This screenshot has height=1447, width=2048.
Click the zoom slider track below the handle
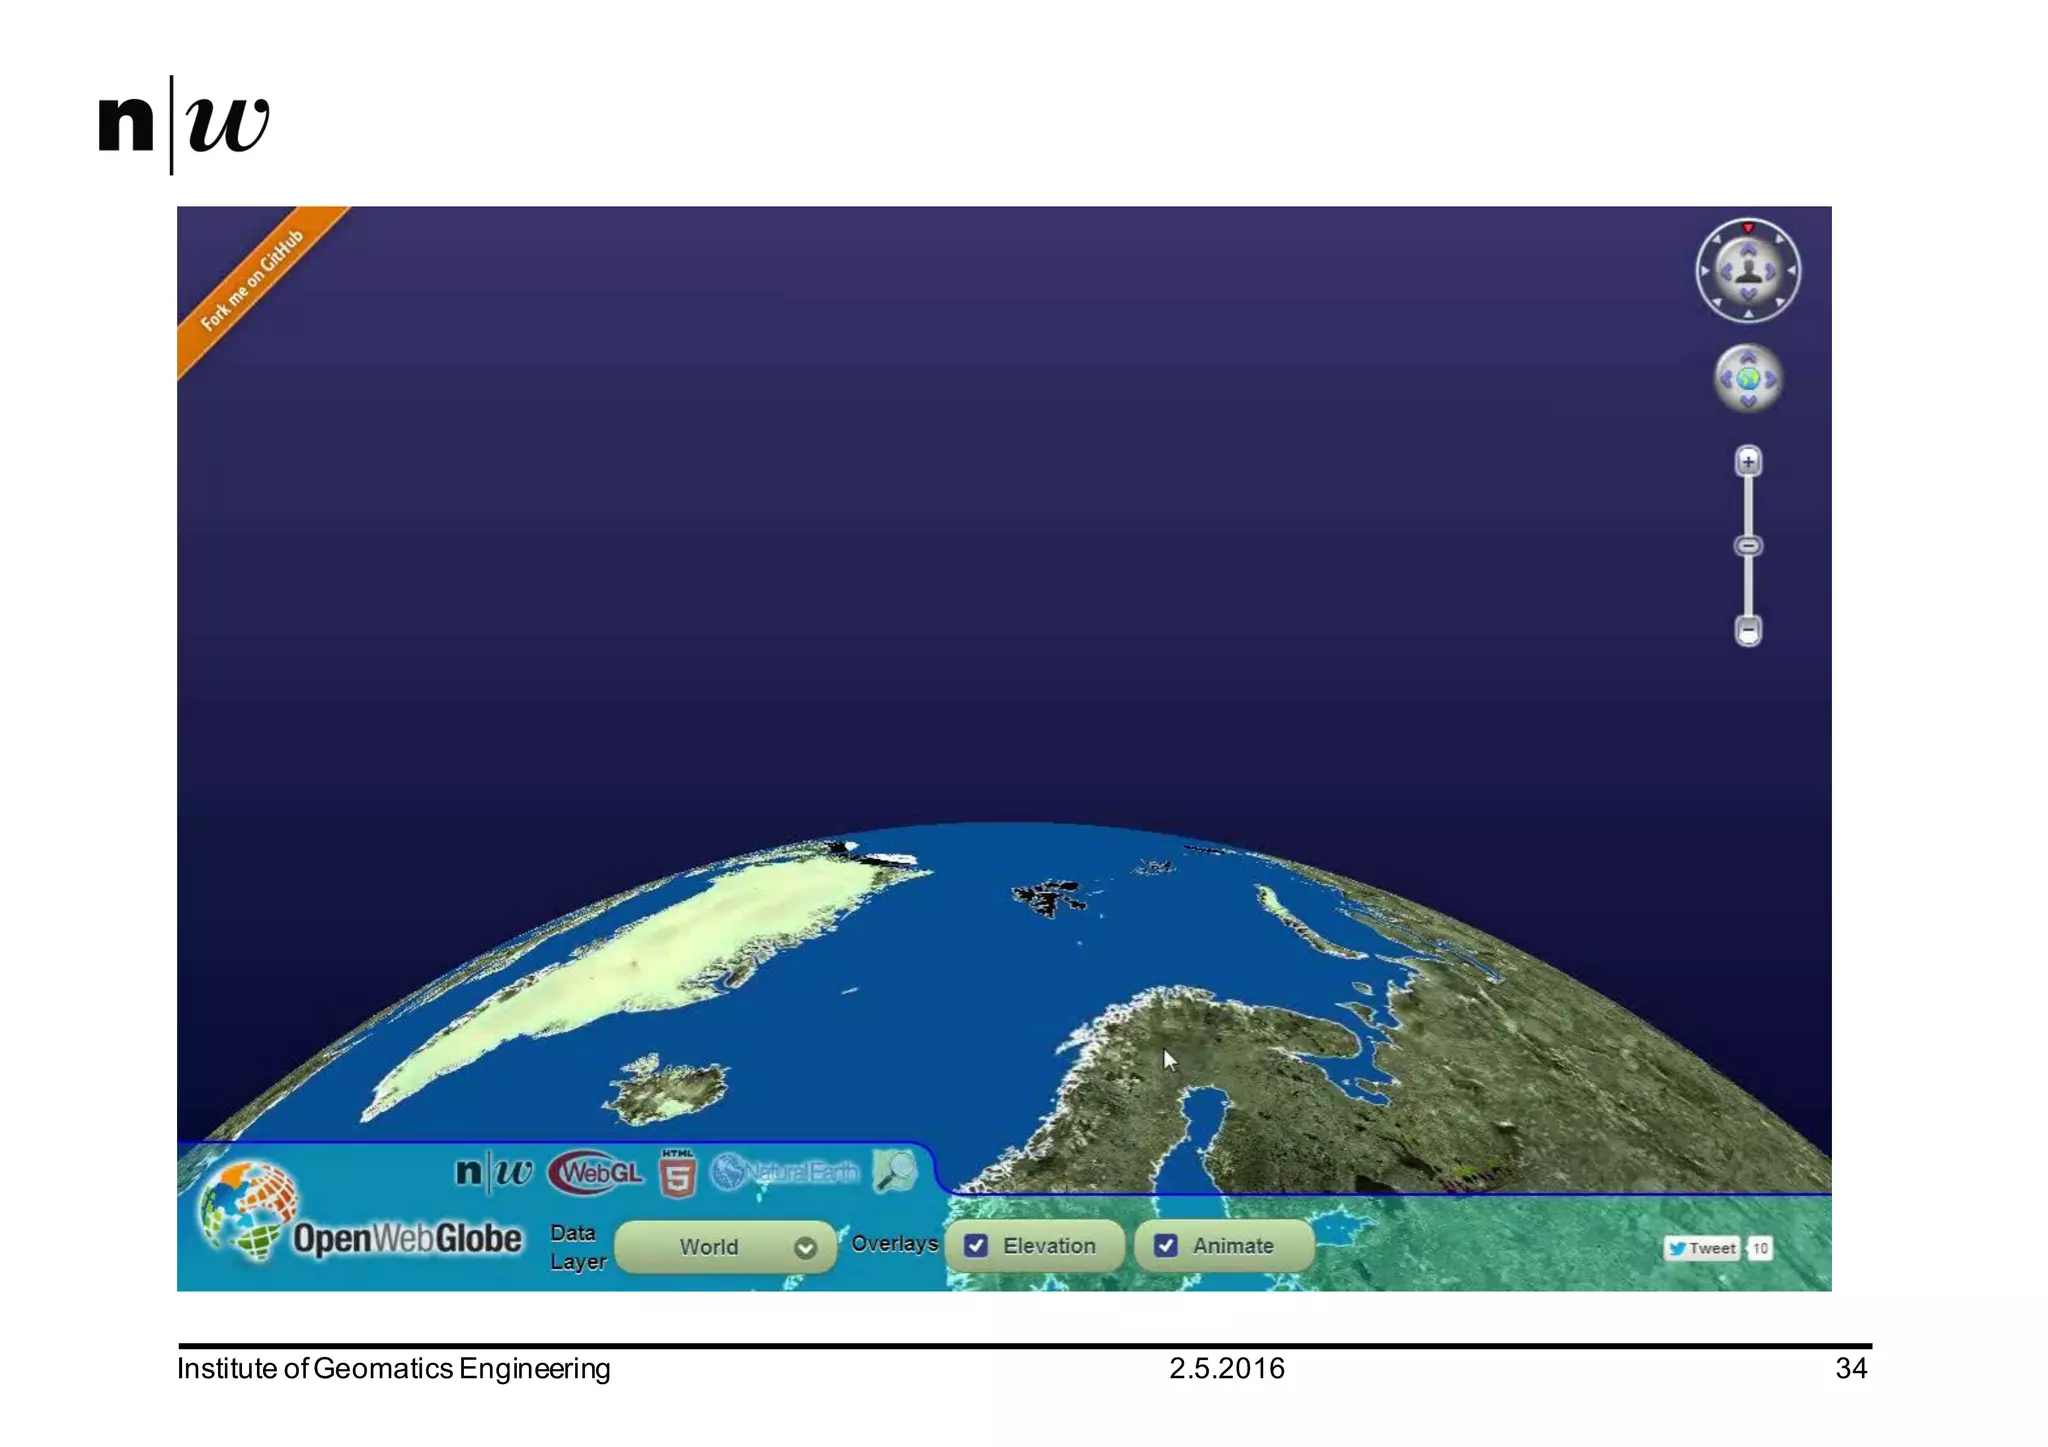click(x=1748, y=587)
